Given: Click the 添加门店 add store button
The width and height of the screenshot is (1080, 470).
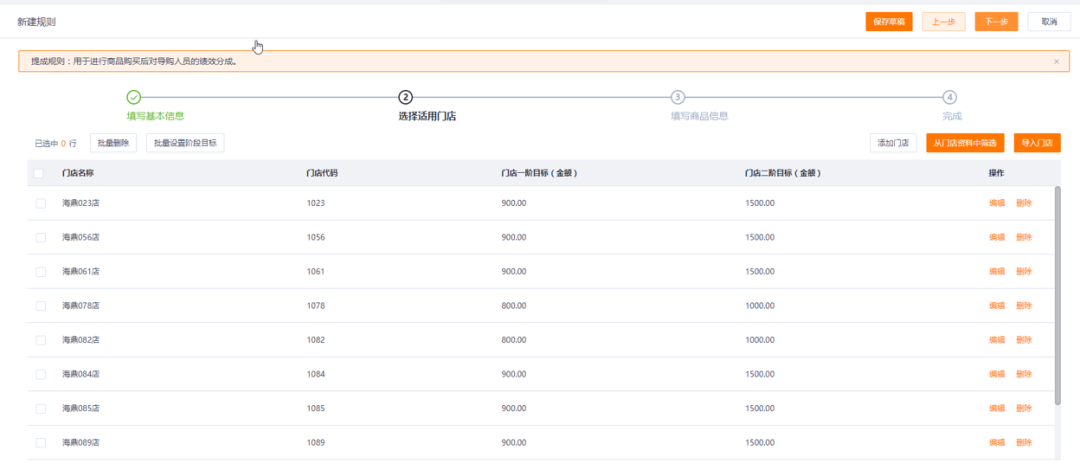Looking at the screenshot, I should pyautogui.click(x=893, y=143).
